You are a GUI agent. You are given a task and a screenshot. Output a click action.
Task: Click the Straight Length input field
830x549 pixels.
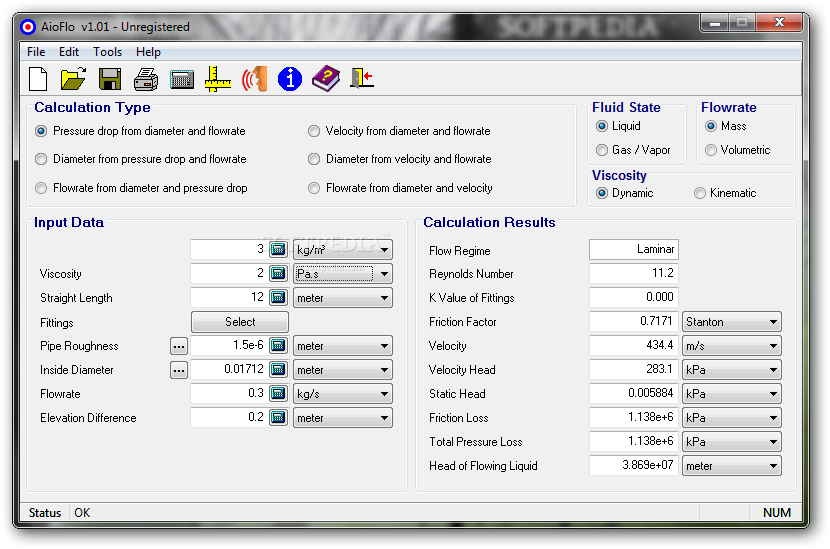click(229, 298)
